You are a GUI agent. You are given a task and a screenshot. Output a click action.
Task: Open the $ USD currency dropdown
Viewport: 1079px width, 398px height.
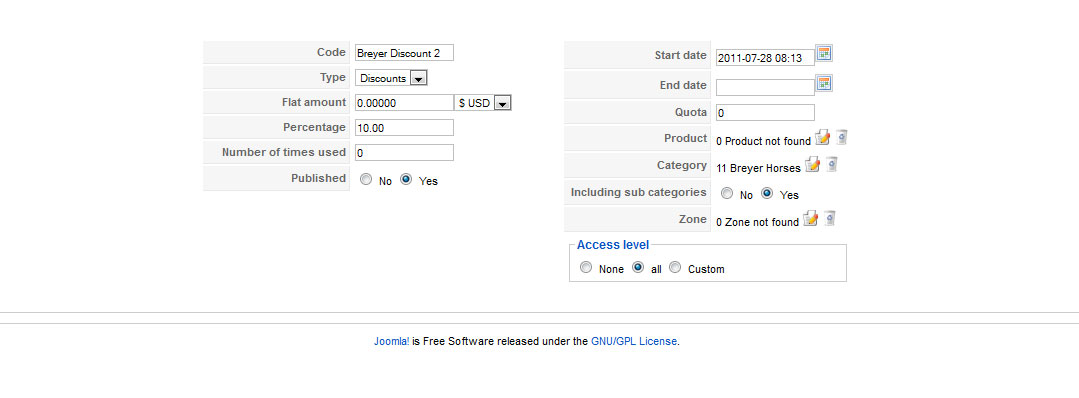pos(483,103)
